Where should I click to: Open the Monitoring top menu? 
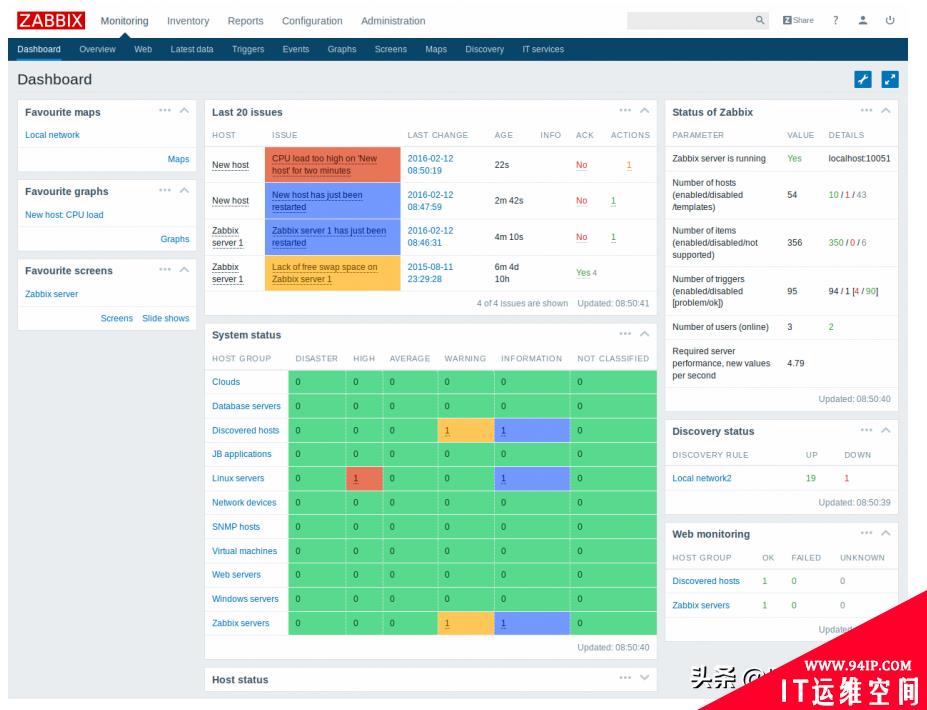124,21
